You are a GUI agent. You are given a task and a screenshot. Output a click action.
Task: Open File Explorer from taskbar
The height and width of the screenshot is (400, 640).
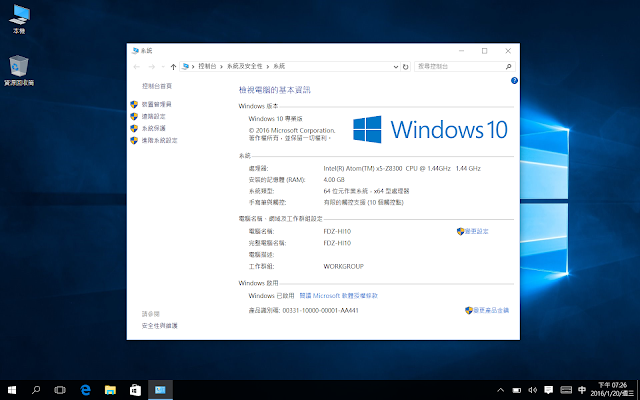(110, 390)
